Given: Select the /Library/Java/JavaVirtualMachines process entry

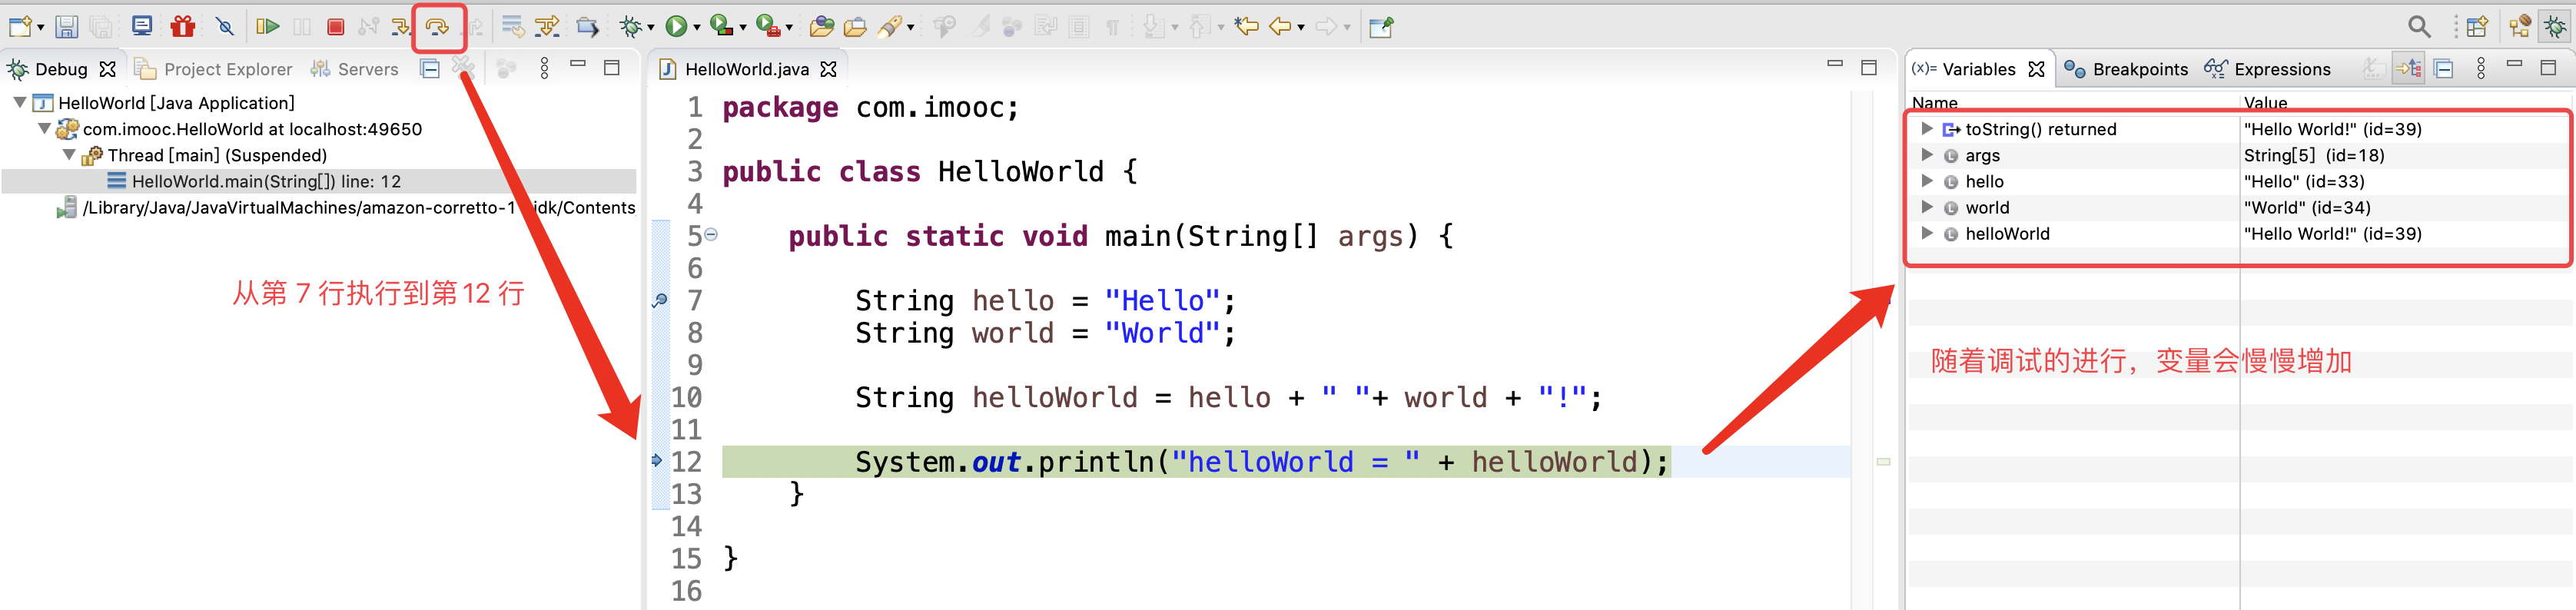Looking at the screenshot, I should point(347,207).
